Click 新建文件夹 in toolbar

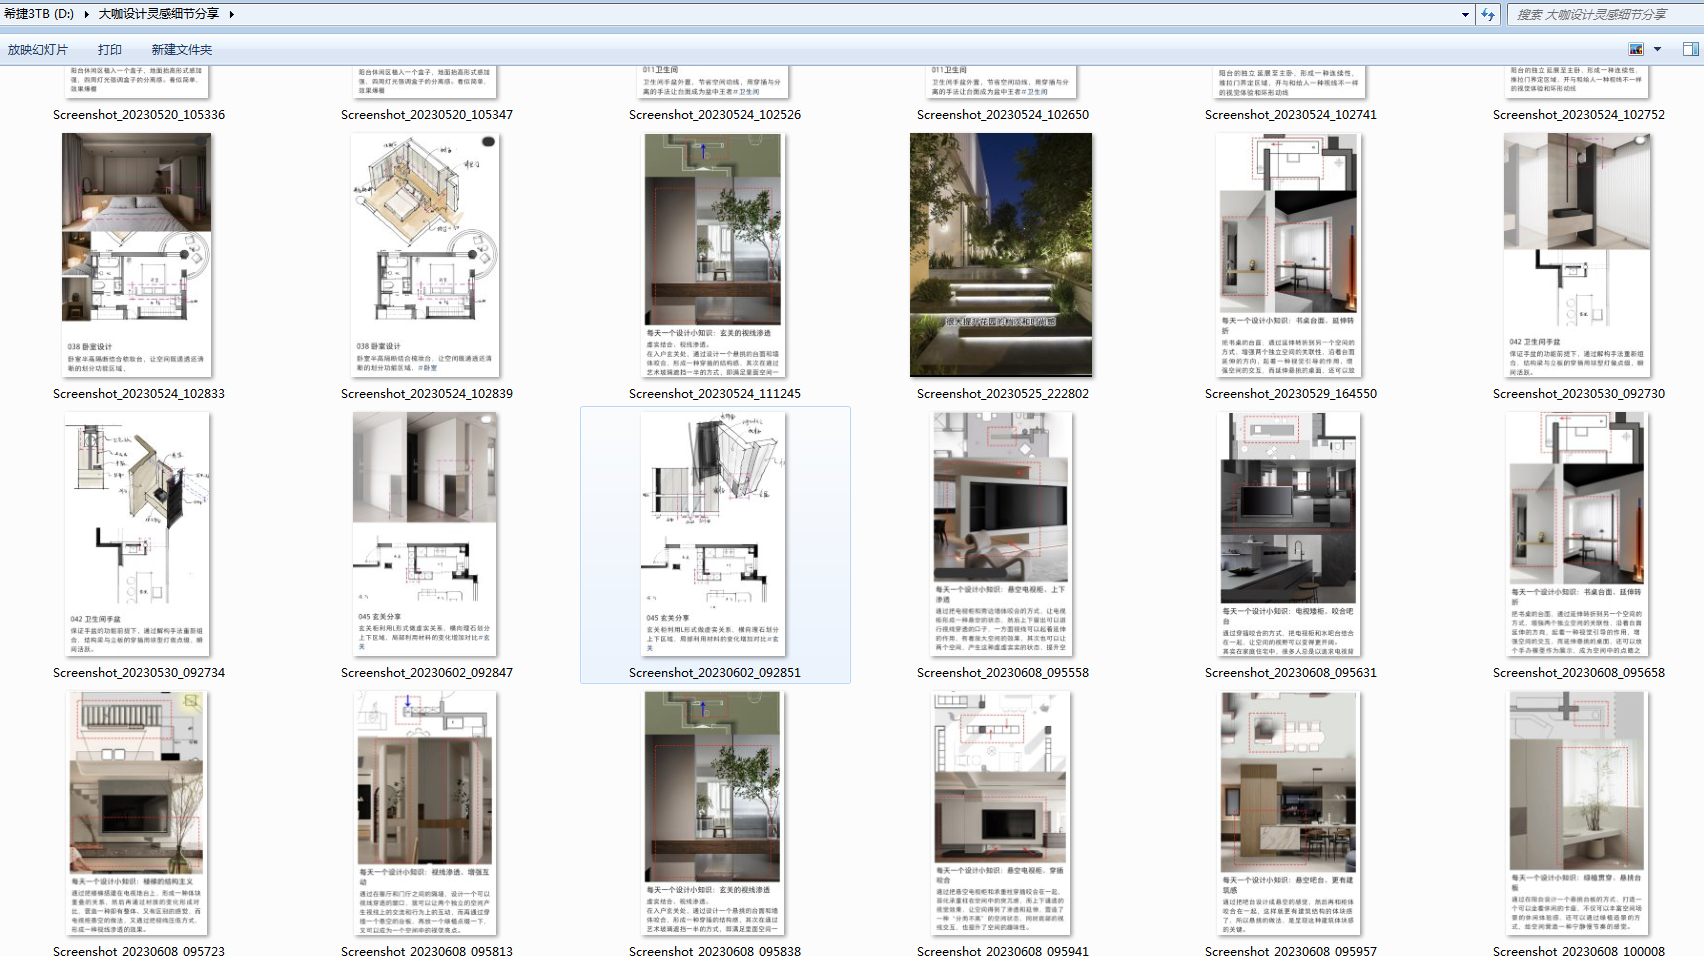click(182, 50)
